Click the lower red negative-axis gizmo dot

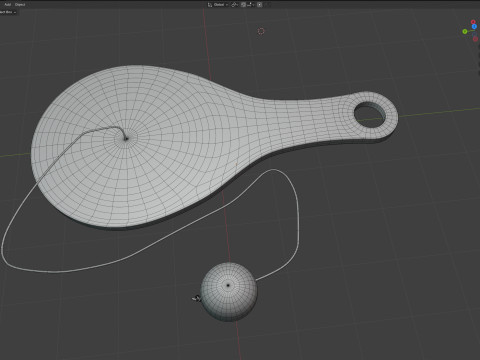point(475,39)
